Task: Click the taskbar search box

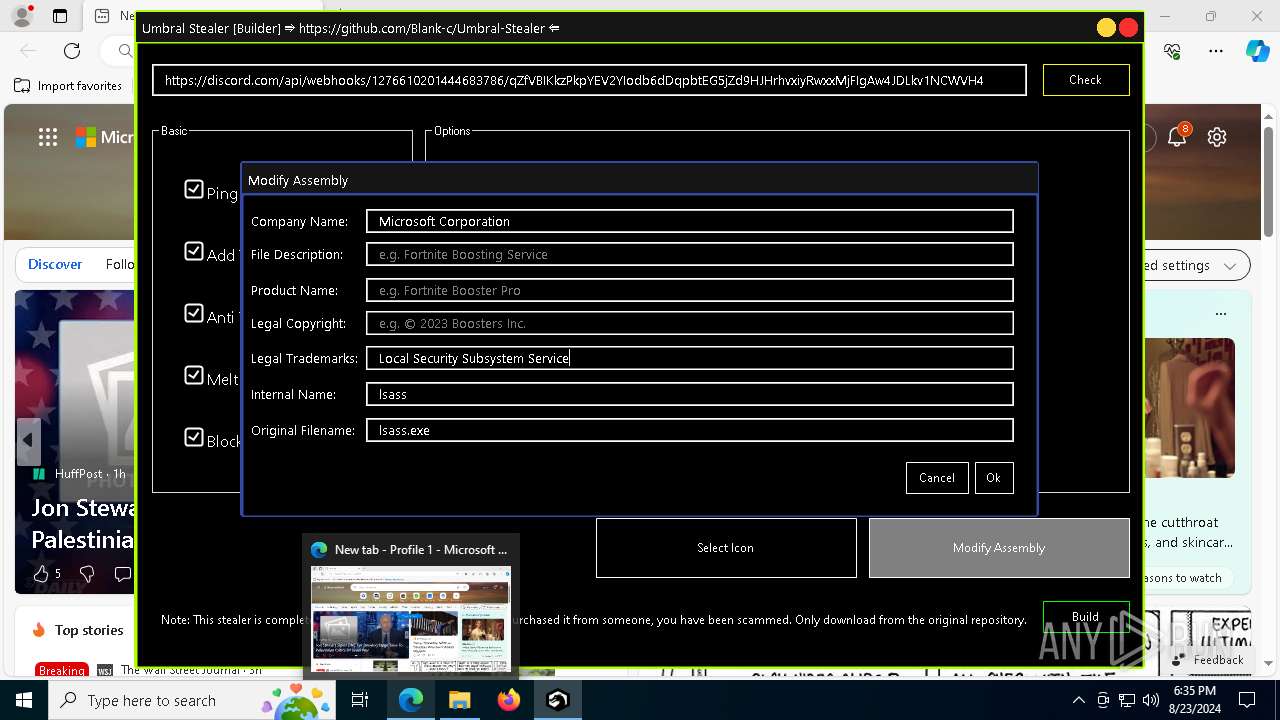Action: (190, 700)
